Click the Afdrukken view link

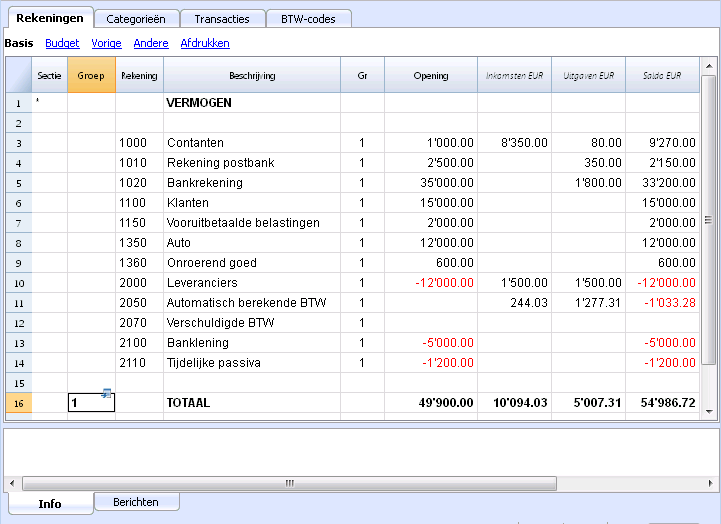click(205, 43)
